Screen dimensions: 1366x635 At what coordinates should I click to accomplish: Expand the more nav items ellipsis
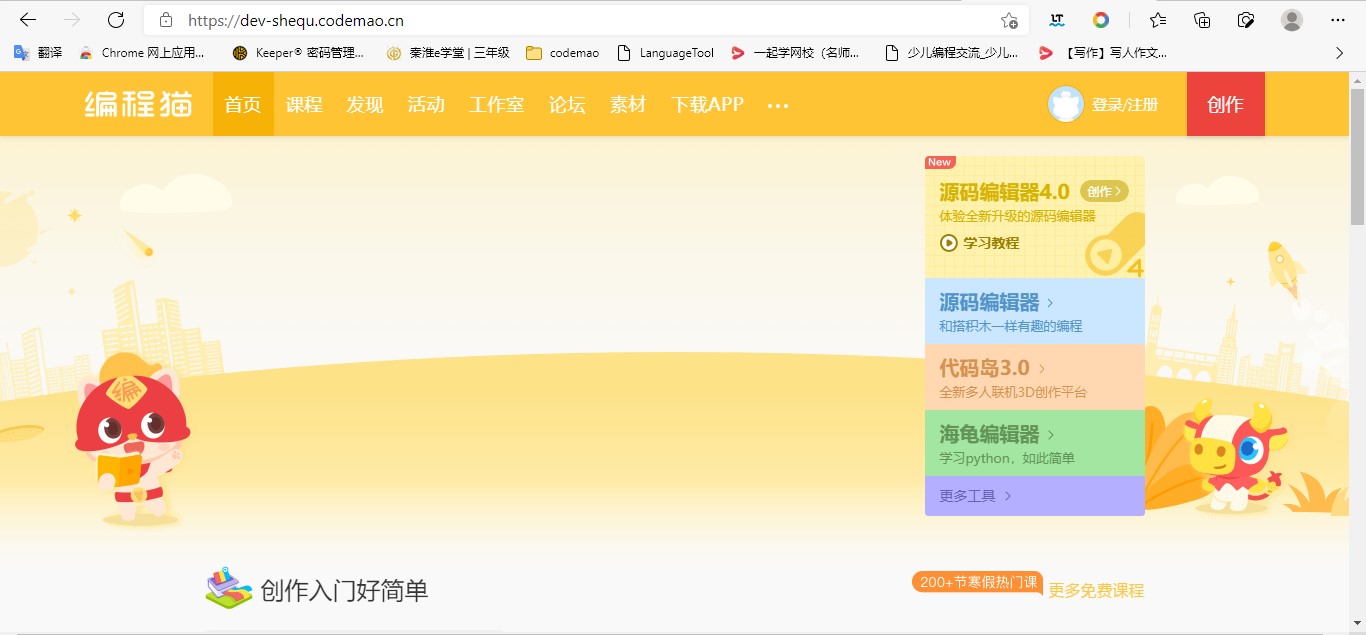(x=778, y=105)
